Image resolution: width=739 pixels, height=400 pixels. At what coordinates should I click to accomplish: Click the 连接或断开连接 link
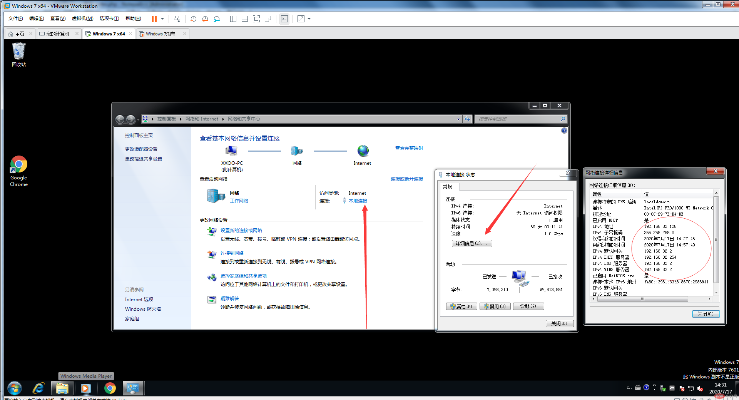[x=407, y=179]
